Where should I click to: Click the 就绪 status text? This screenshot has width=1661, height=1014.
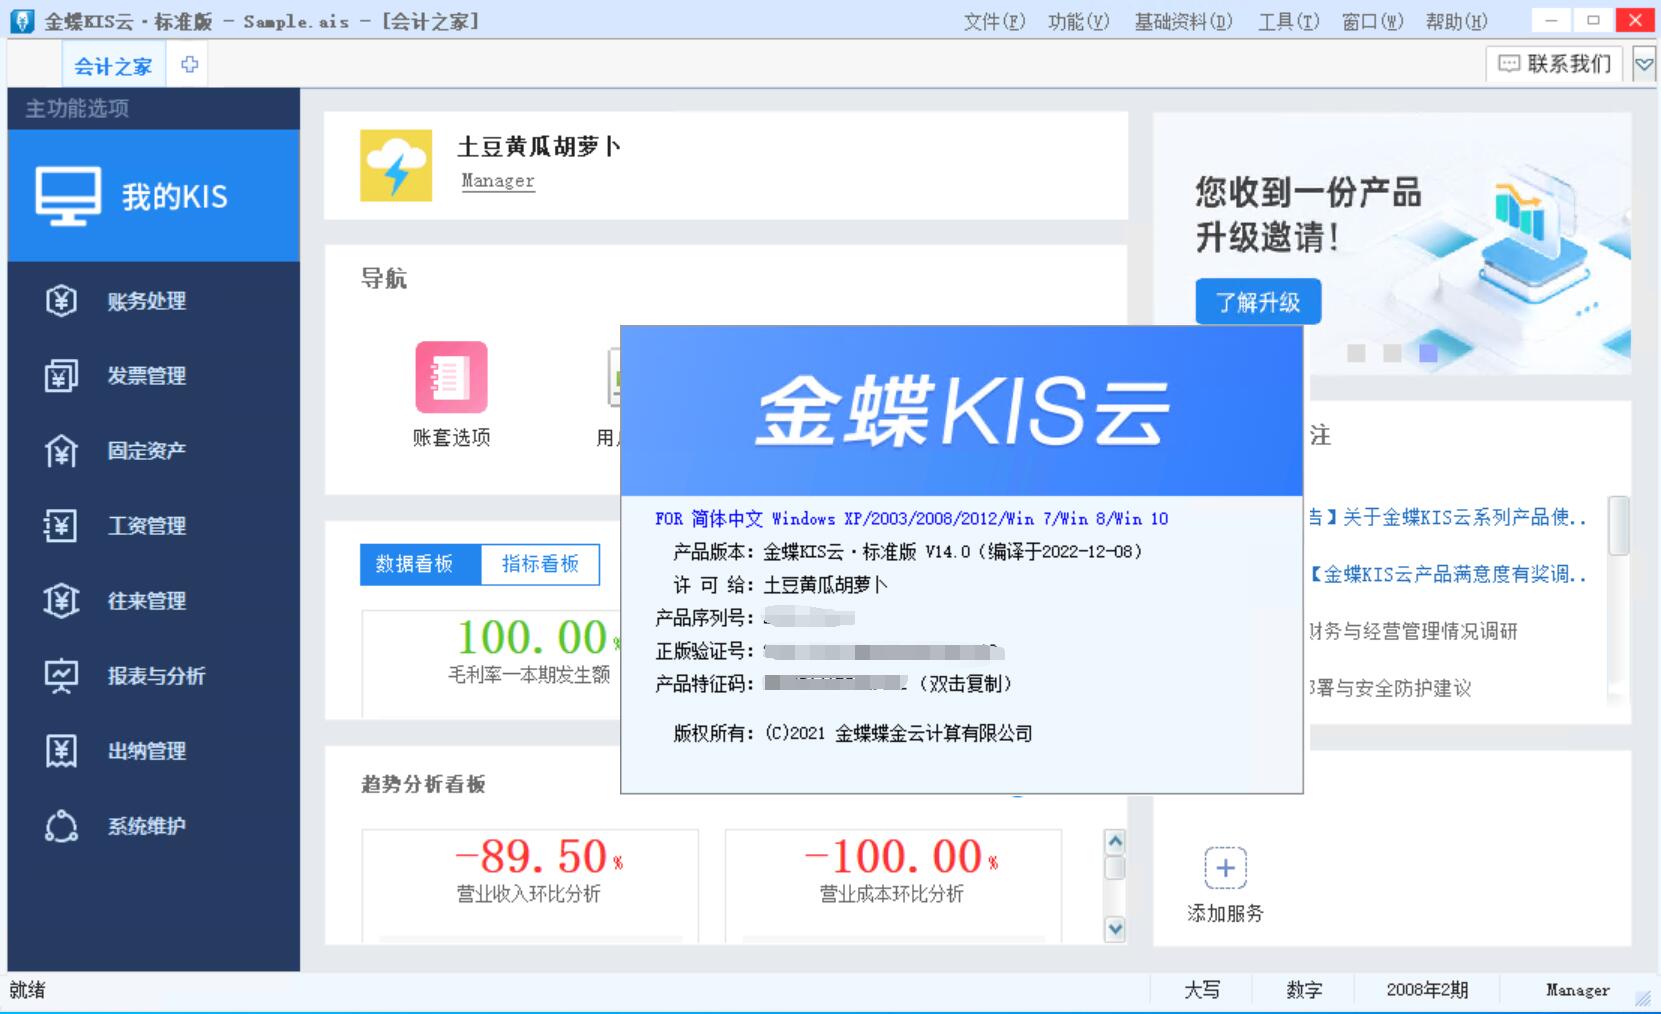(x=27, y=990)
